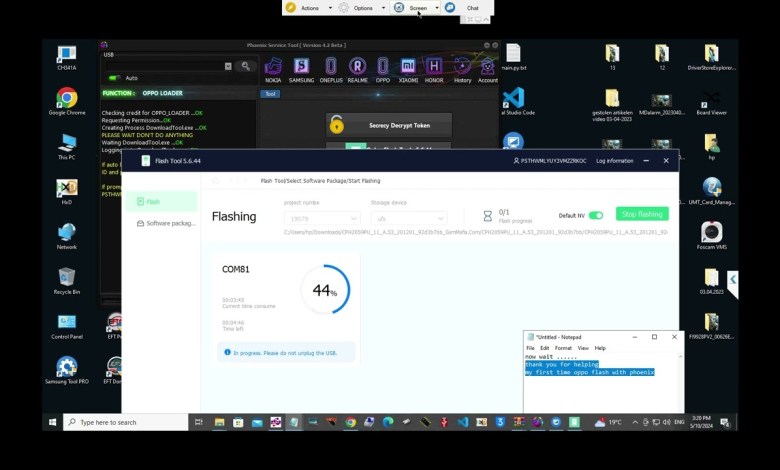Click Secrecy Decrypt Token button
Image resolution: width=780 pixels, height=470 pixels.
point(389,125)
